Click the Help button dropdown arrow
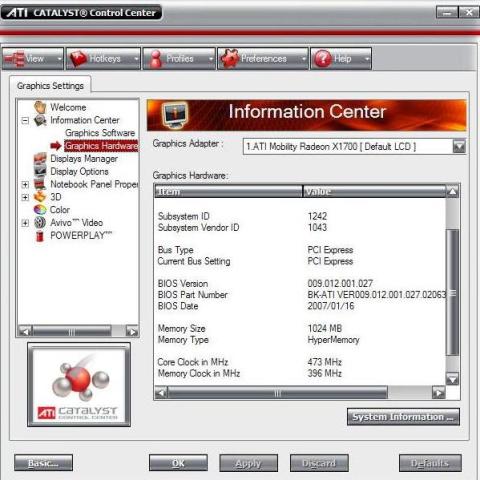480x480 pixels. pos(367,59)
